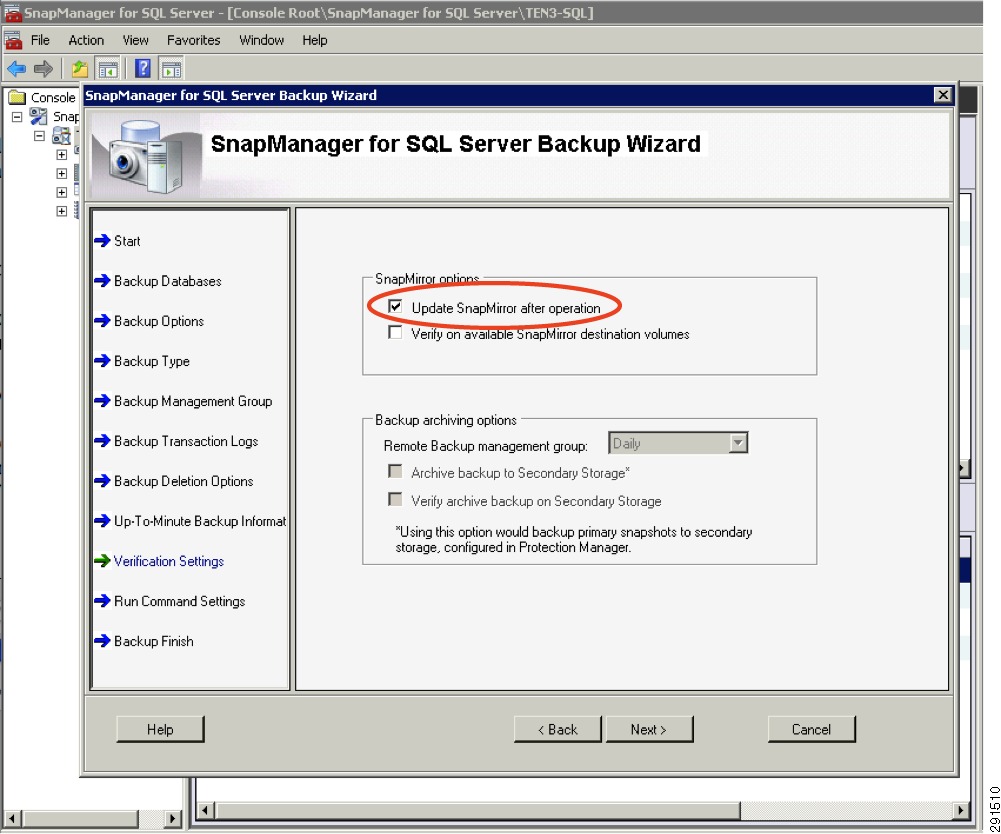Click the Up One Level folder icon

click(80, 68)
